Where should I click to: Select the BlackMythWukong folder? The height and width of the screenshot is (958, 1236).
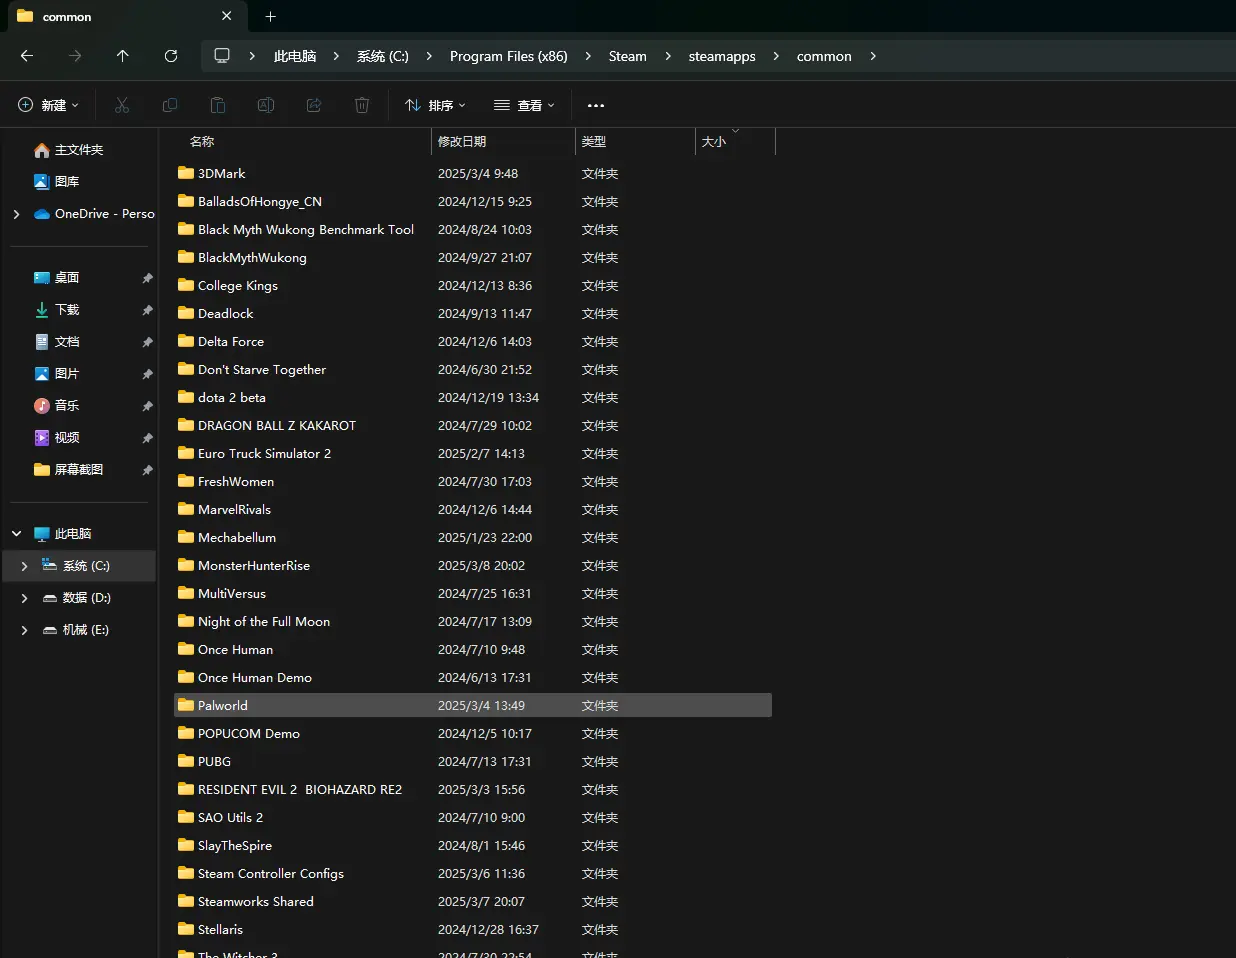[252, 258]
